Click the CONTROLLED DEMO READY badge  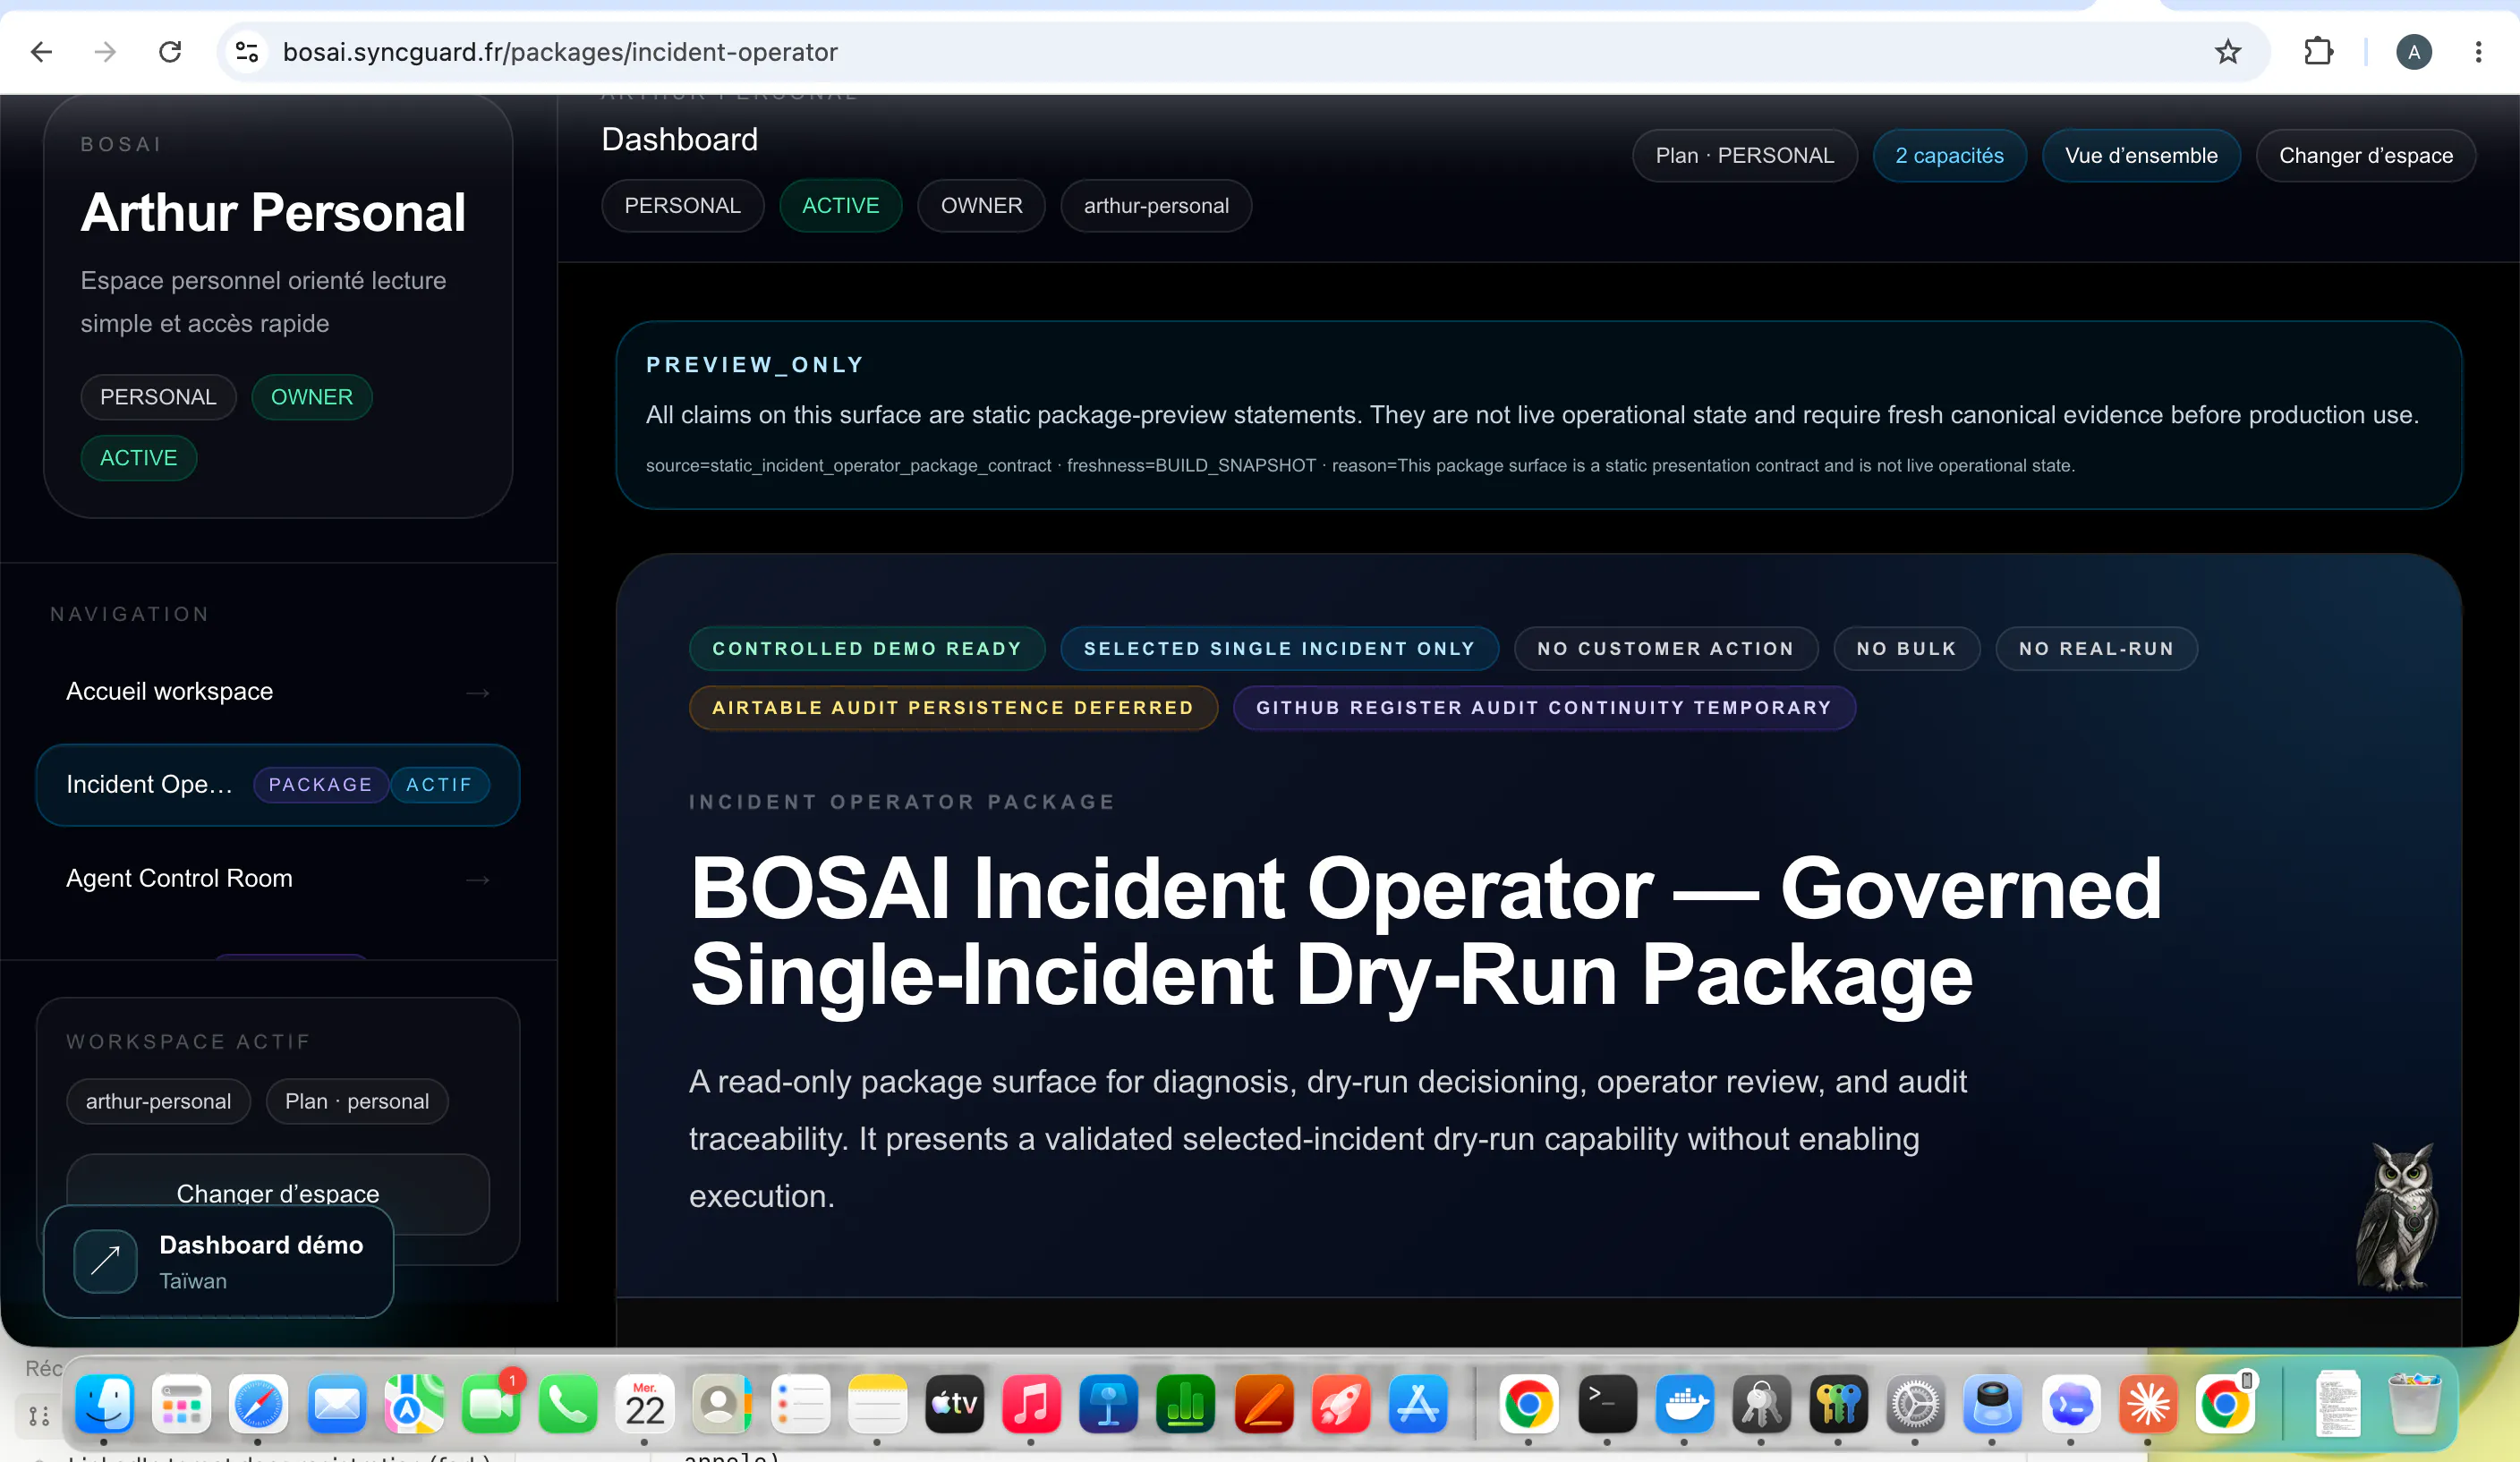point(867,649)
